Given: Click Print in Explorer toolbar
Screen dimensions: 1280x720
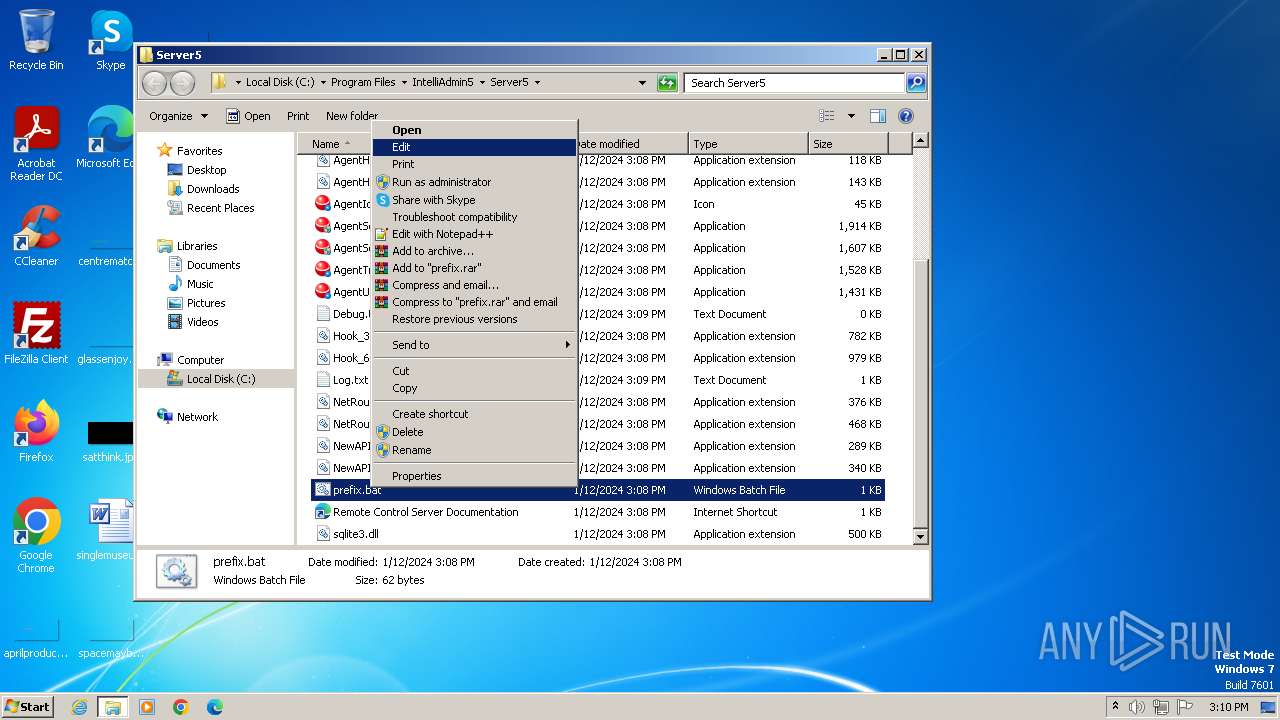Looking at the screenshot, I should 298,116.
